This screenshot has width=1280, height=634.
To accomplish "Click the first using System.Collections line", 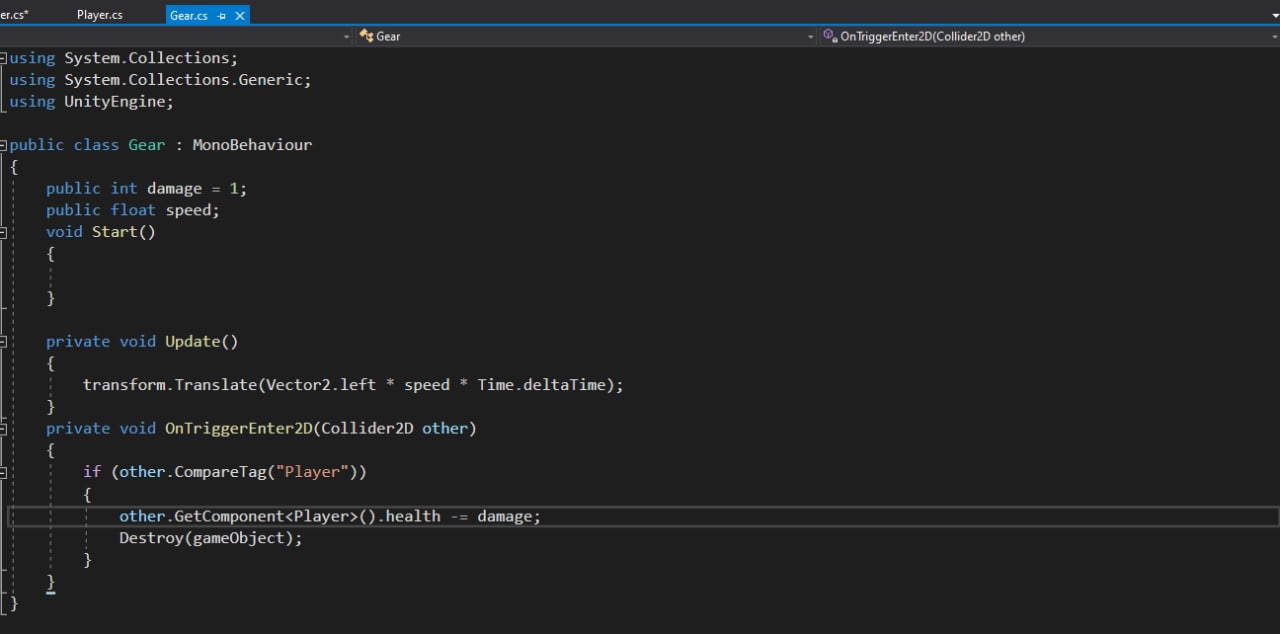I will click(124, 58).
